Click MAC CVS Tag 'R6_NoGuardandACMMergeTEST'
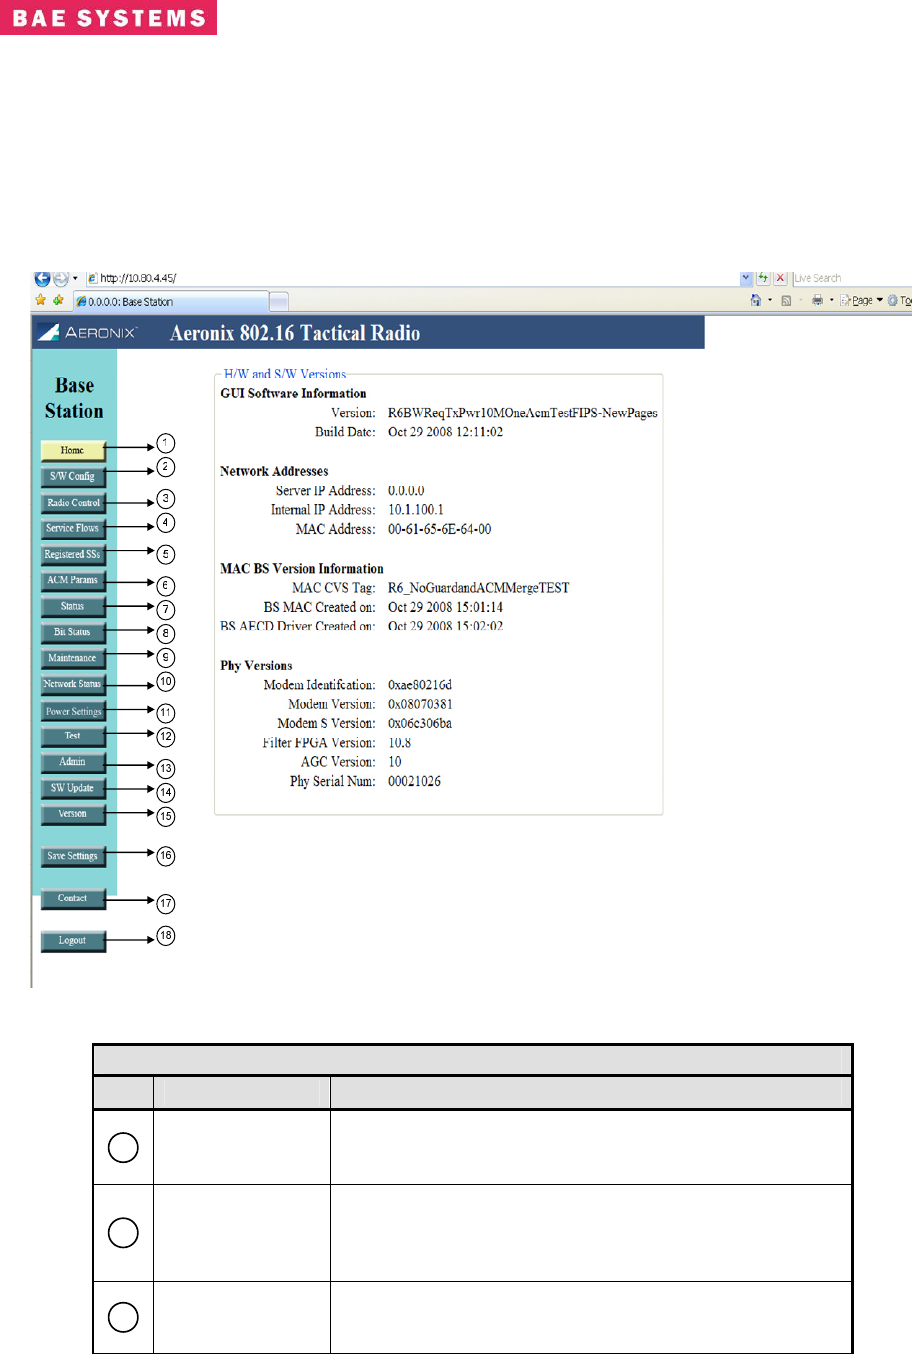Viewport: 912px width, 1354px height. tap(479, 588)
